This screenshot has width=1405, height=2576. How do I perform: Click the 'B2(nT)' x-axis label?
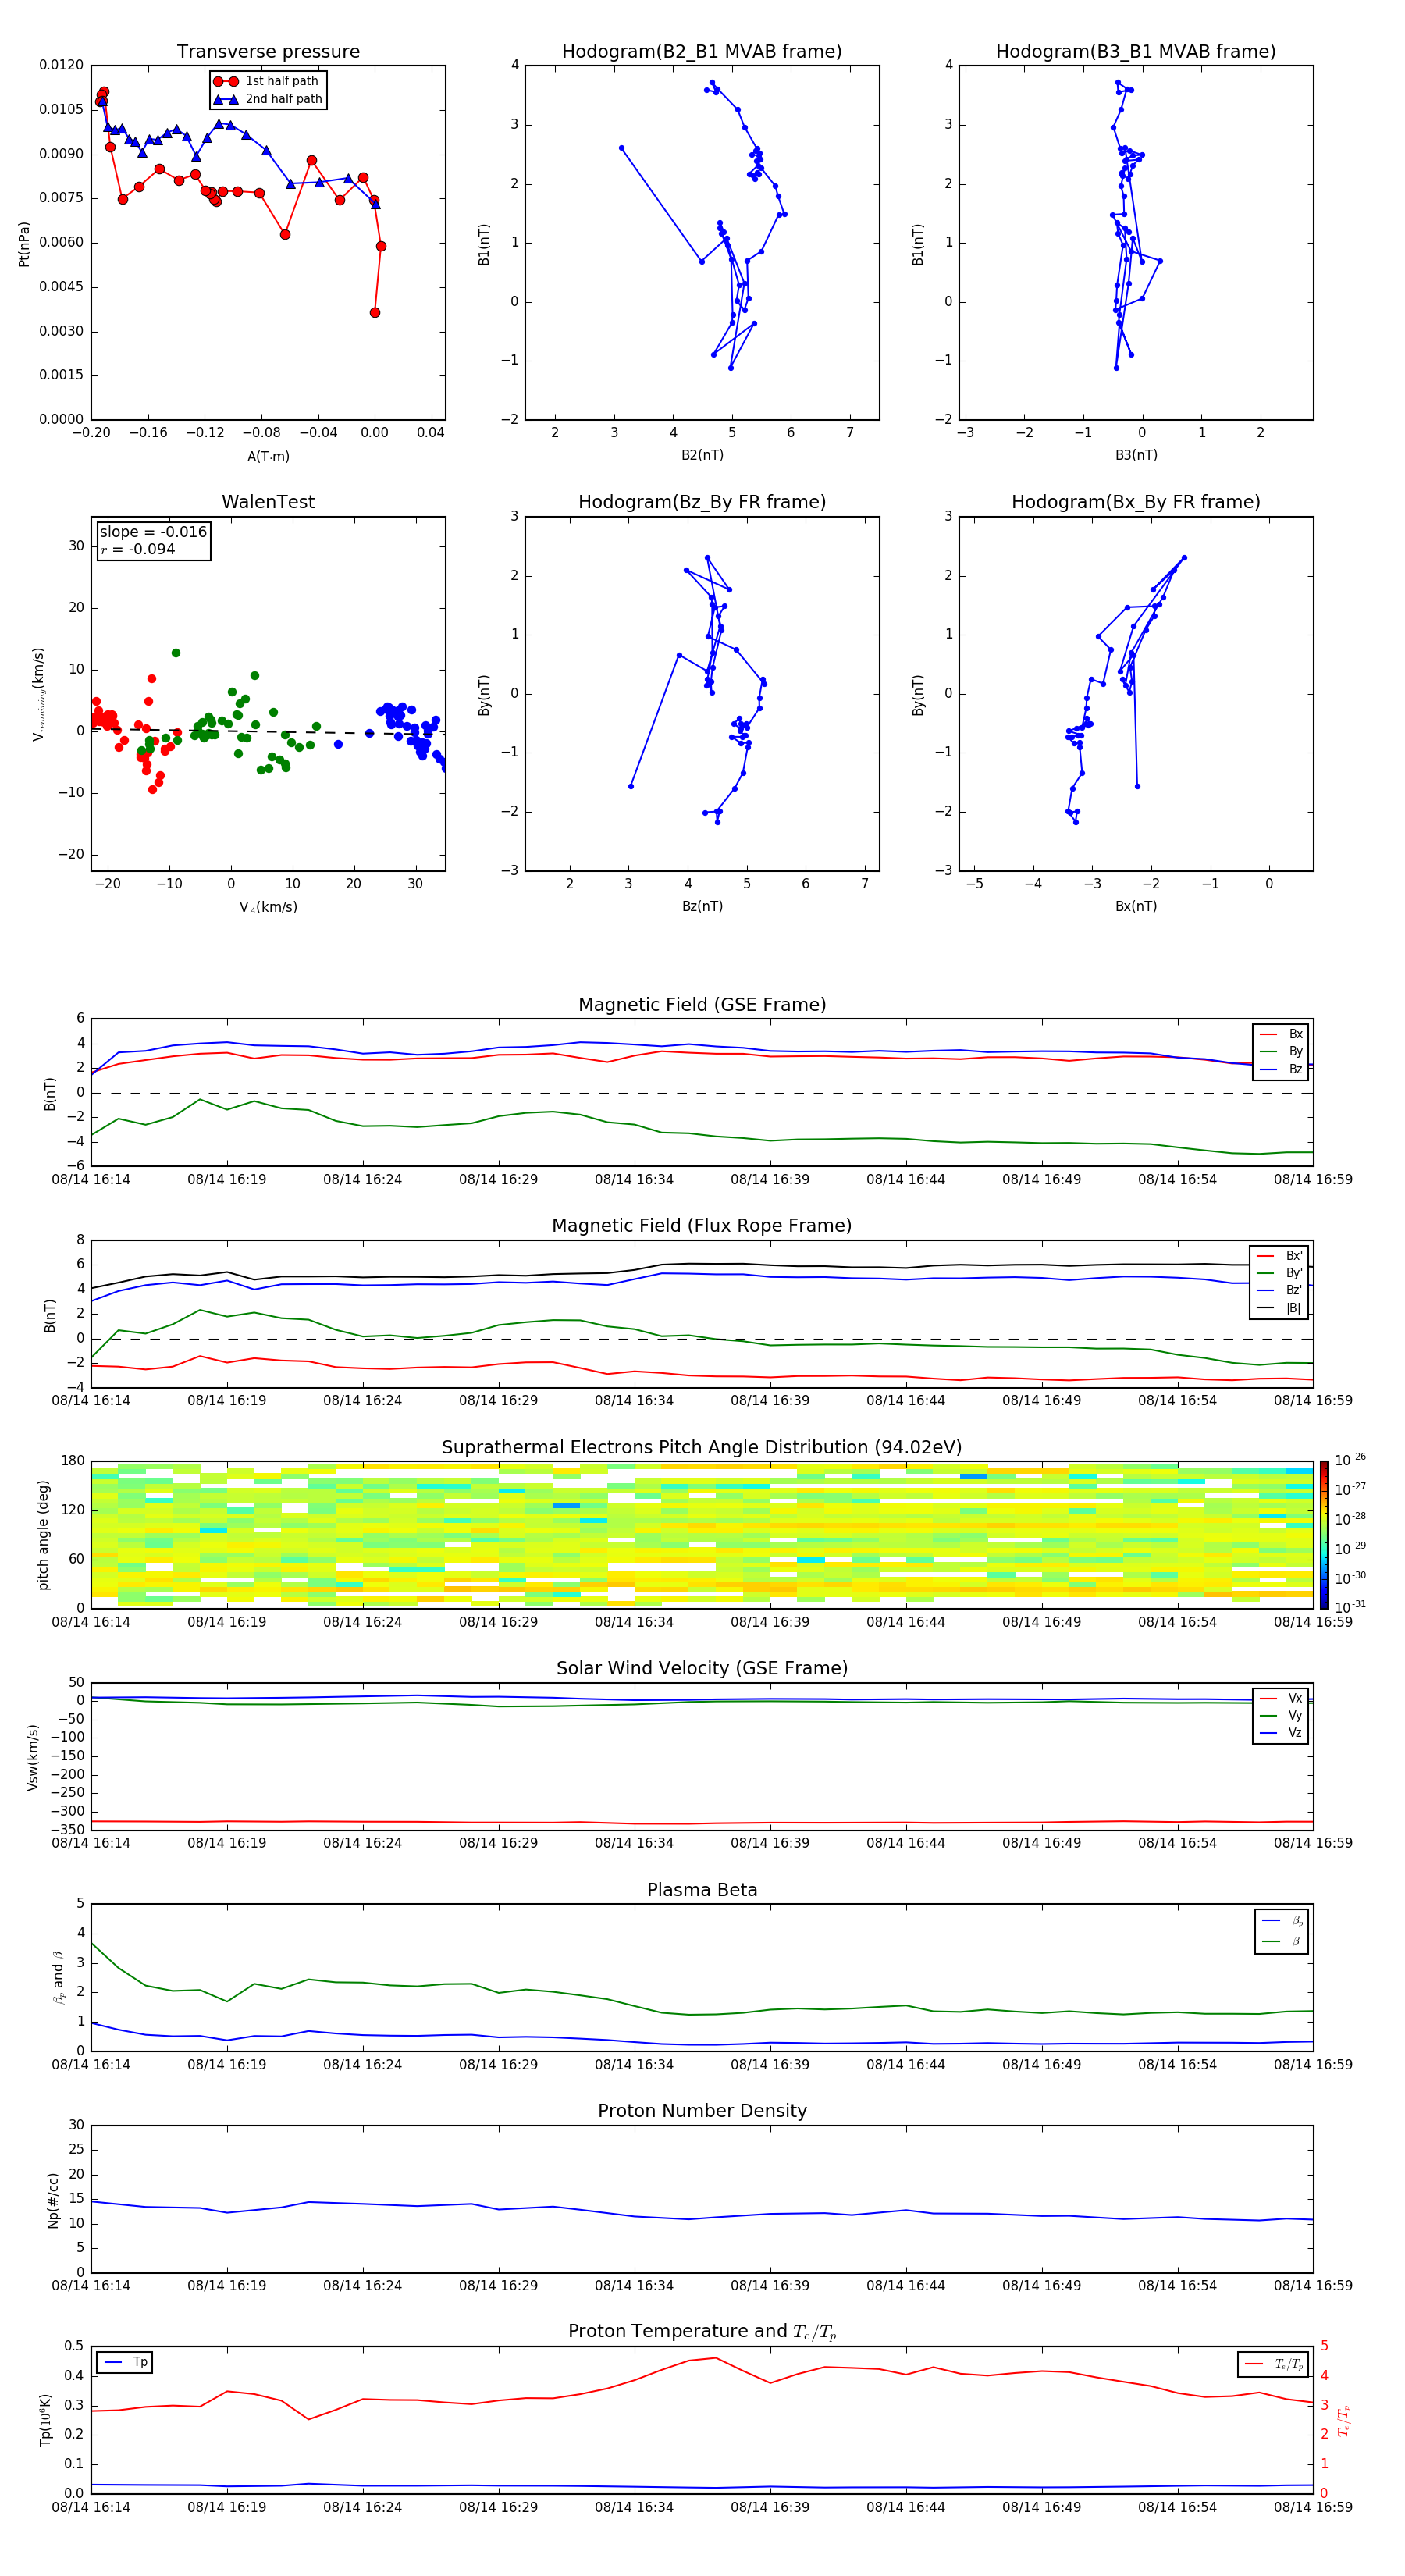click(702, 456)
